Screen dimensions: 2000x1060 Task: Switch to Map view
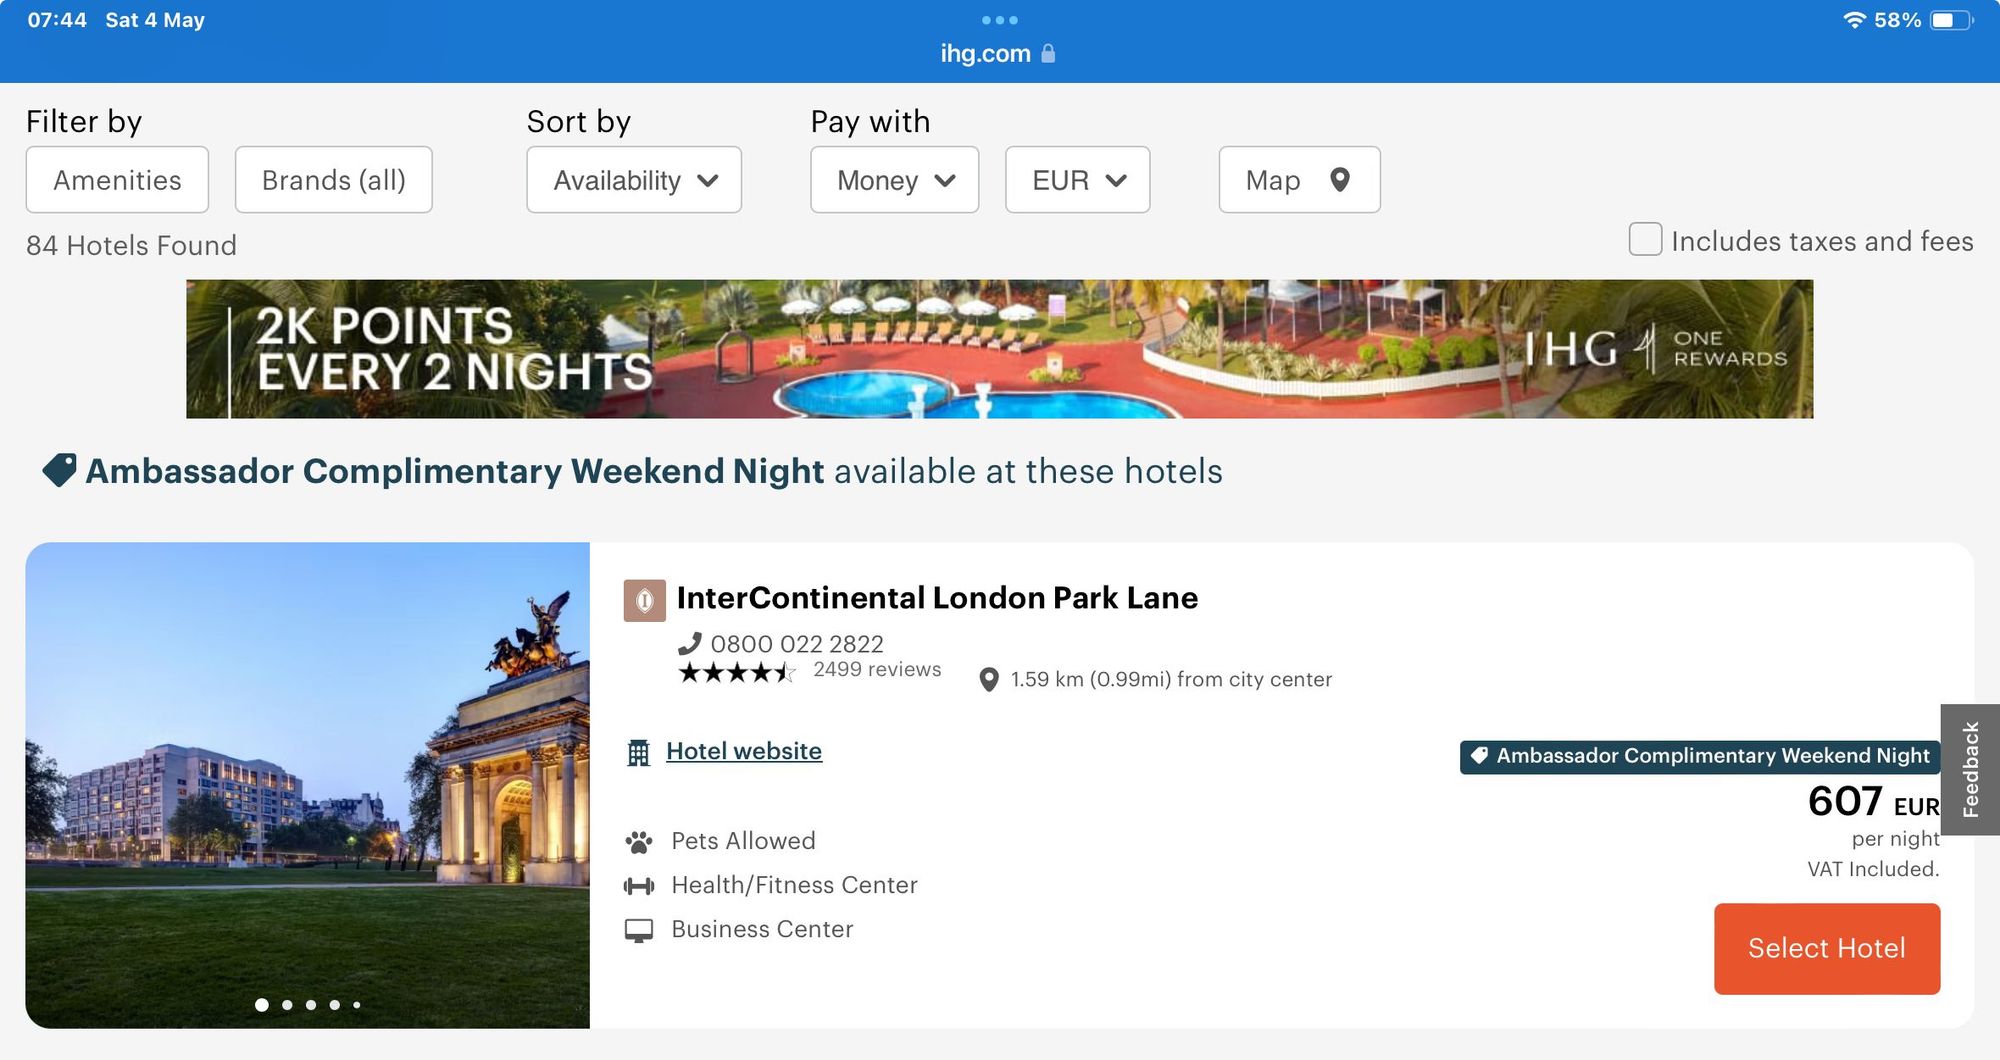pyautogui.click(x=1298, y=180)
